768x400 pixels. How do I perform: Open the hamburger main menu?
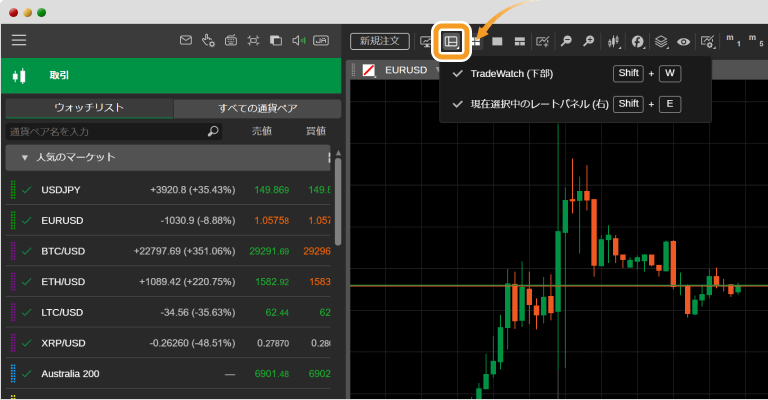(x=19, y=40)
